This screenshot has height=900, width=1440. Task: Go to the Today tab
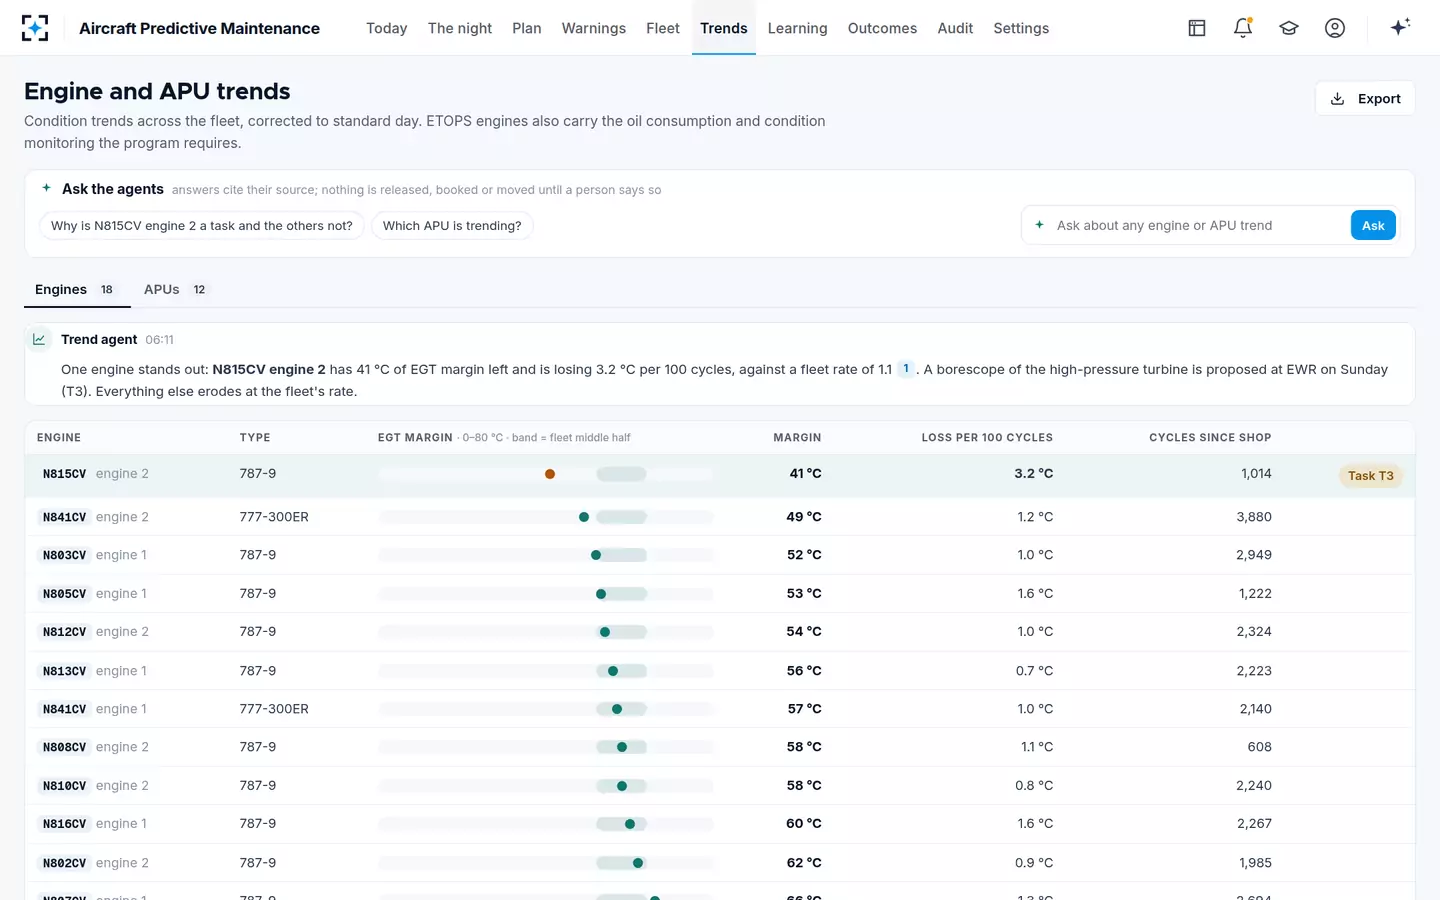pos(387,28)
